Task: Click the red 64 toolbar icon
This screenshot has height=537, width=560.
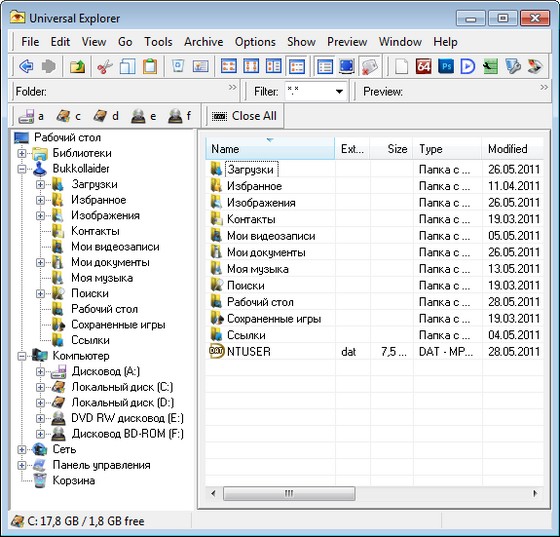Action: [x=424, y=66]
